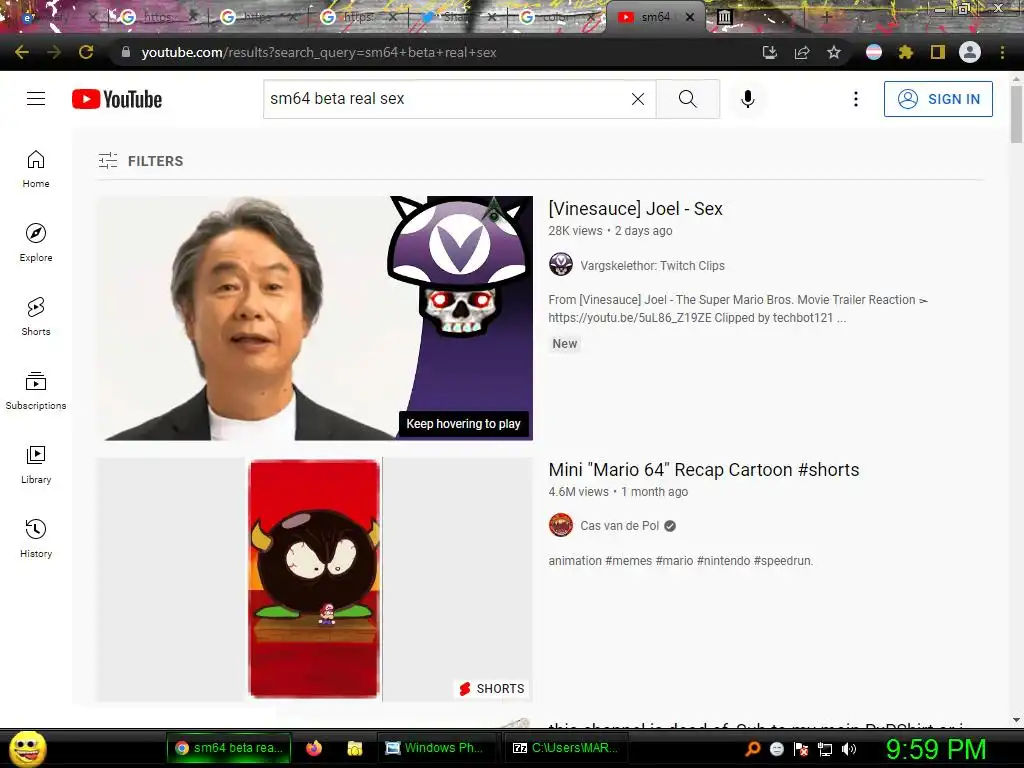Open Library in the sidebar
The width and height of the screenshot is (1024, 768).
36,464
